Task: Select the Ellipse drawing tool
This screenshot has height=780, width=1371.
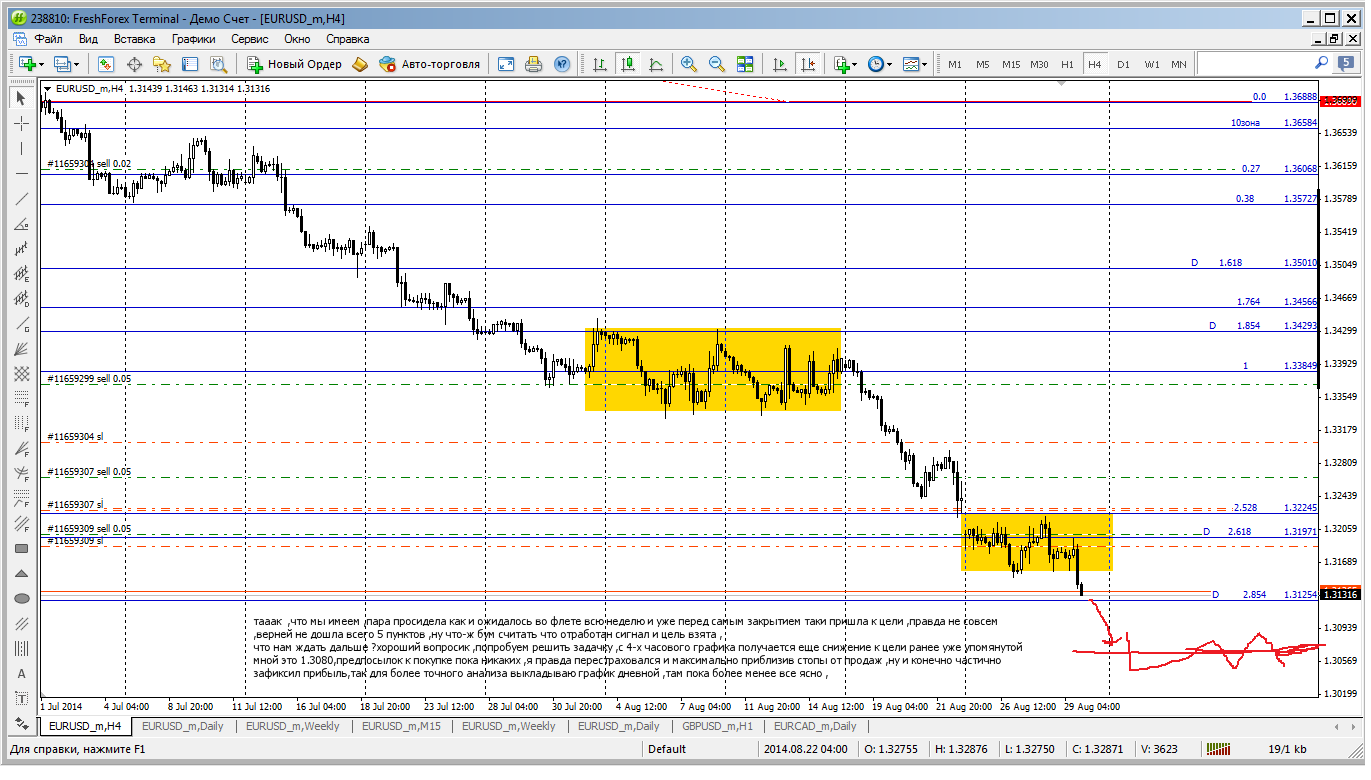Action: tap(21, 599)
